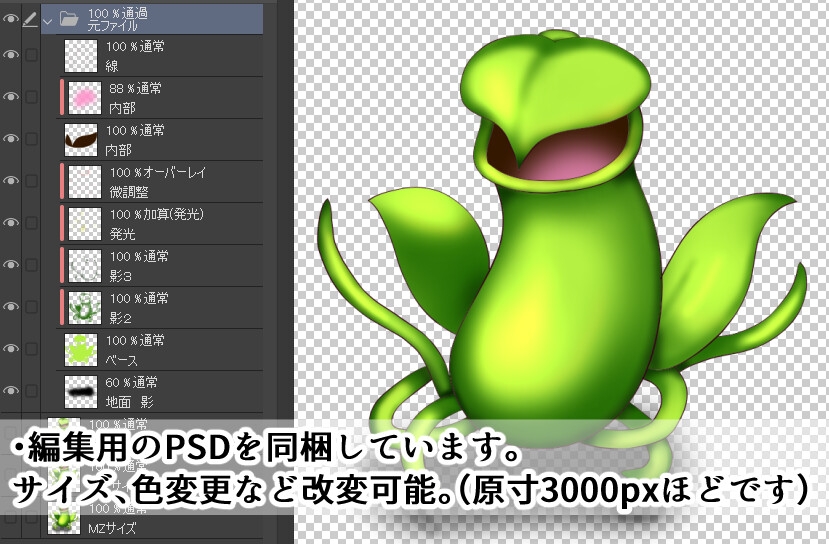This screenshot has width=829, height=544.
Task: Select the 線 layer thumbnail
Action: (81, 56)
